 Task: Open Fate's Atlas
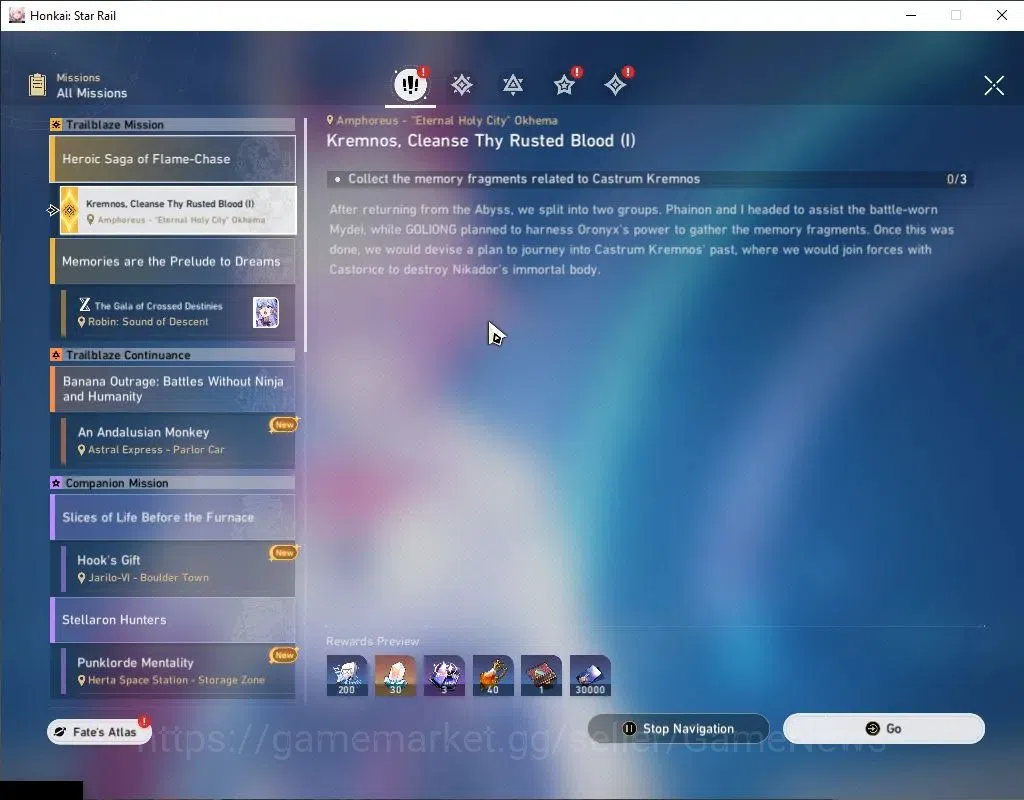pyautogui.click(x=99, y=731)
